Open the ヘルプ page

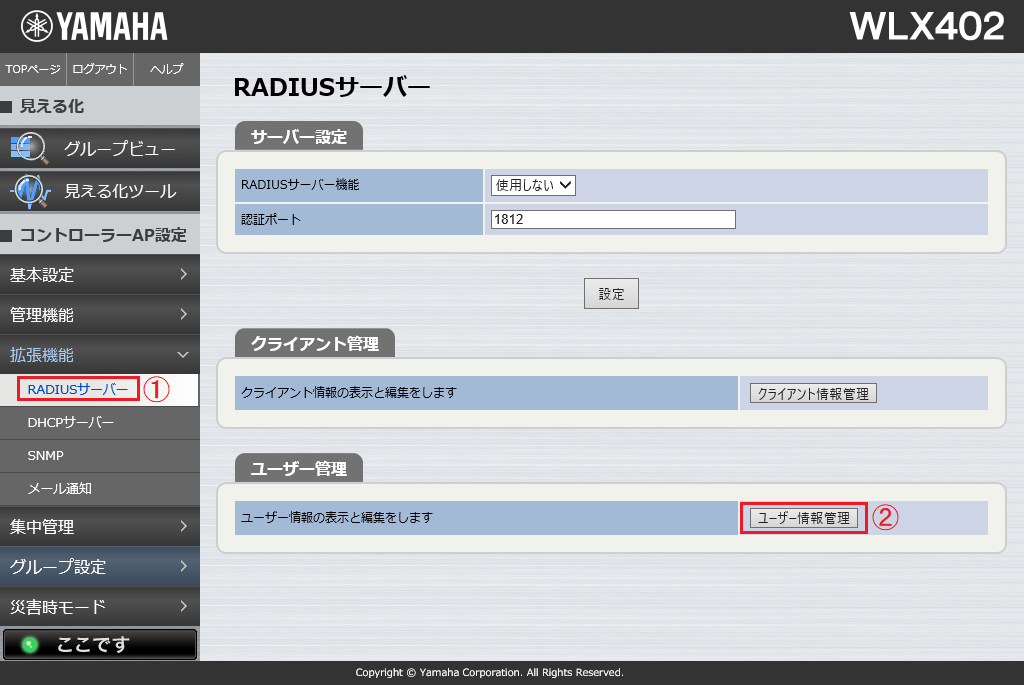coord(166,70)
